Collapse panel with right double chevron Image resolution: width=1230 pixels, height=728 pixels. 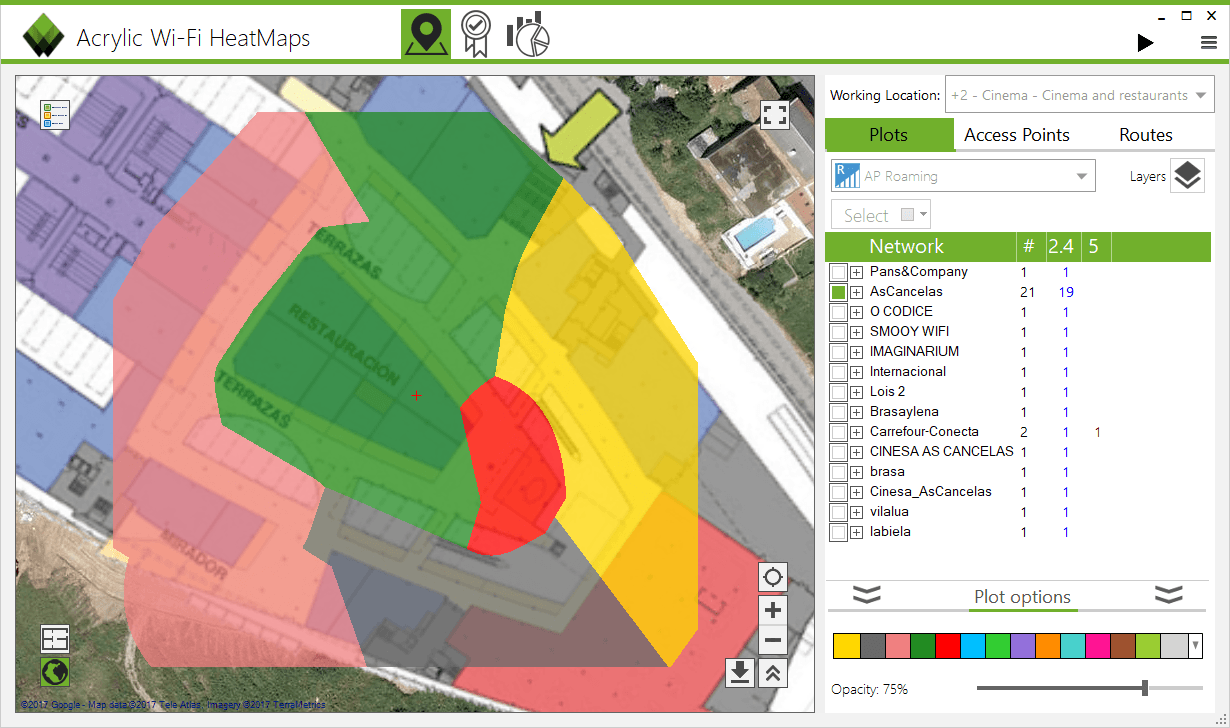click(x=1168, y=595)
